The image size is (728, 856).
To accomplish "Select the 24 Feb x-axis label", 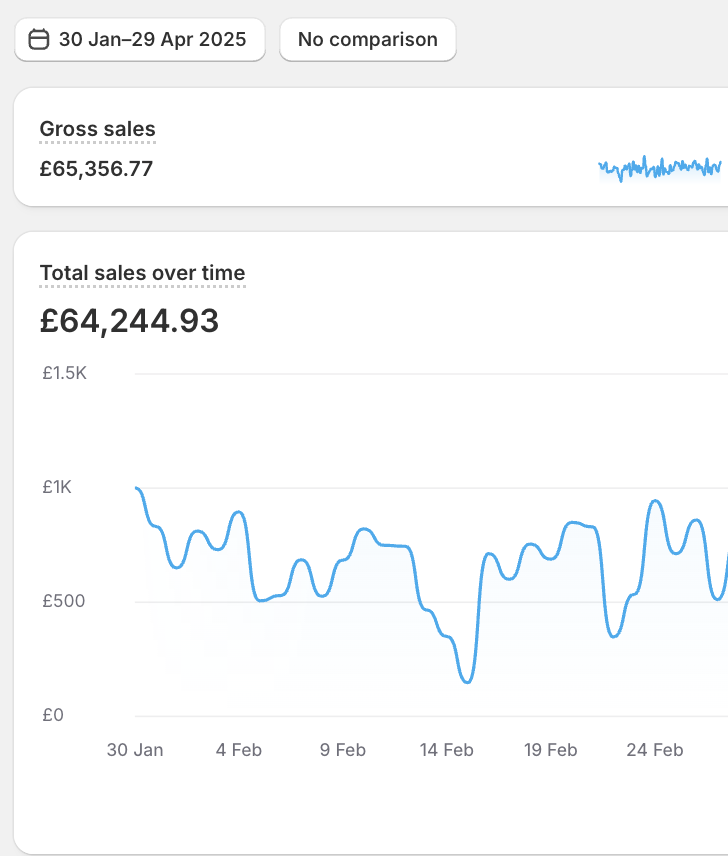I will coord(655,750).
